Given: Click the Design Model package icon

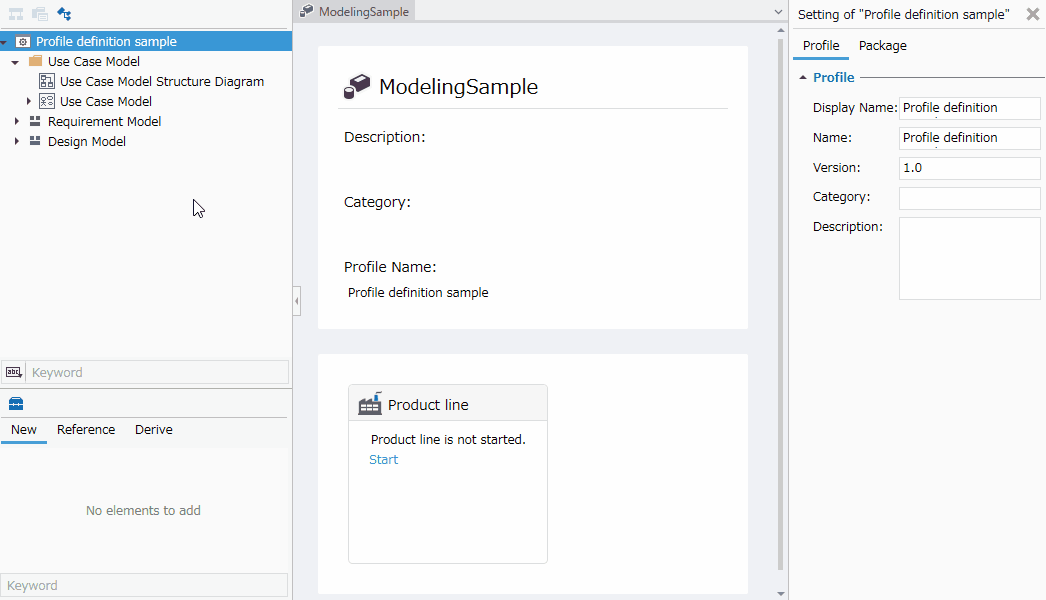Looking at the screenshot, I should [x=35, y=141].
